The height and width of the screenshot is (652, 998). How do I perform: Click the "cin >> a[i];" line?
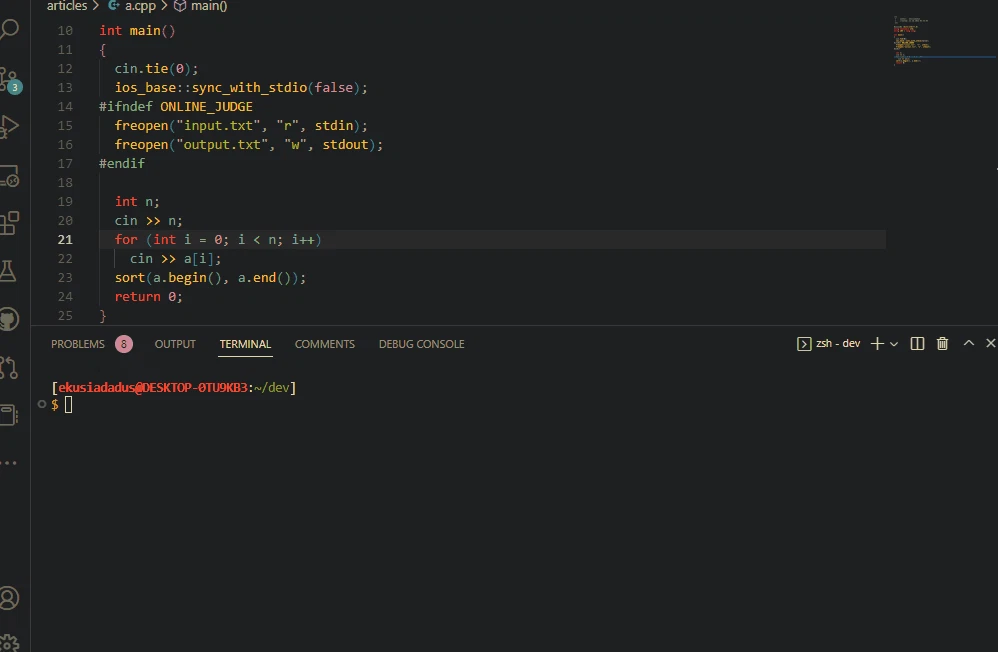click(x=176, y=259)
